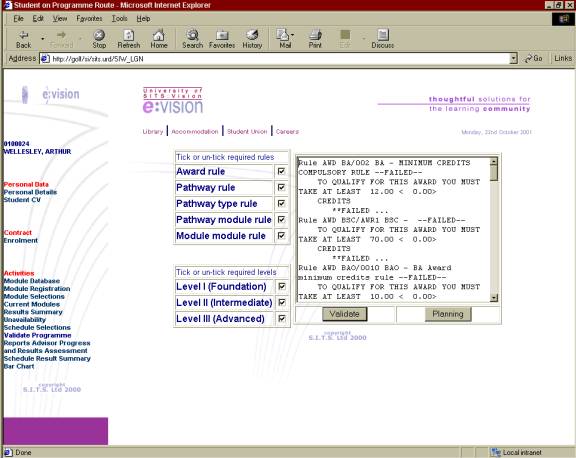Screen dimensions: 576x458
Task: Toggle Level II (Intermediate) checkbox
Action: [282, 302]
